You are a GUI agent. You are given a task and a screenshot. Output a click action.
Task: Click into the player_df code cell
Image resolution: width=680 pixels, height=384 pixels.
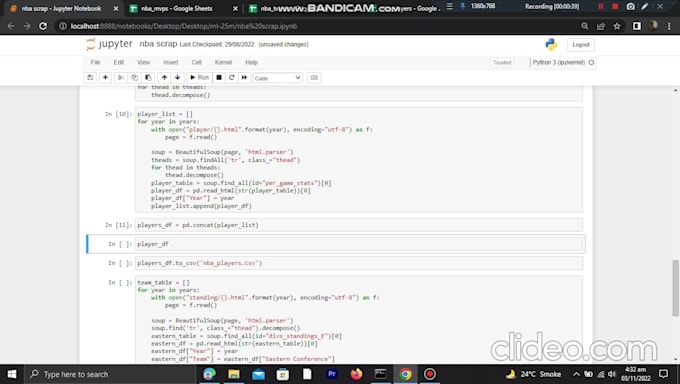359,244
